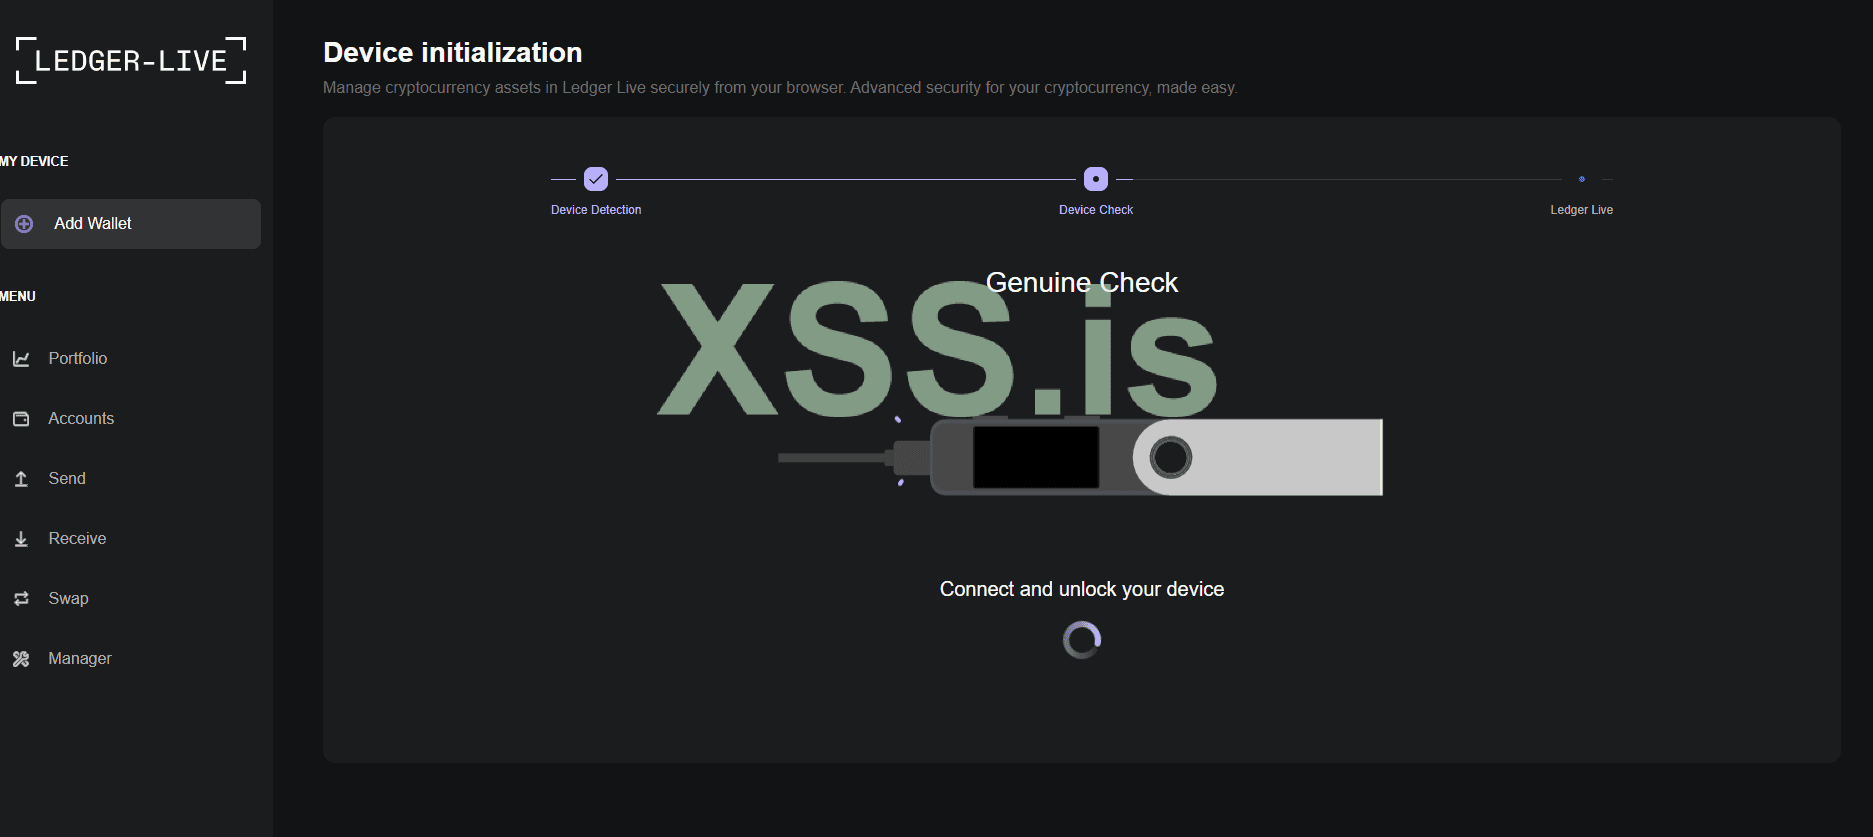Click the Receive download arrow icon
Image resolution: width=1873 pixels, height=837 pixels.
click(21, 539)
